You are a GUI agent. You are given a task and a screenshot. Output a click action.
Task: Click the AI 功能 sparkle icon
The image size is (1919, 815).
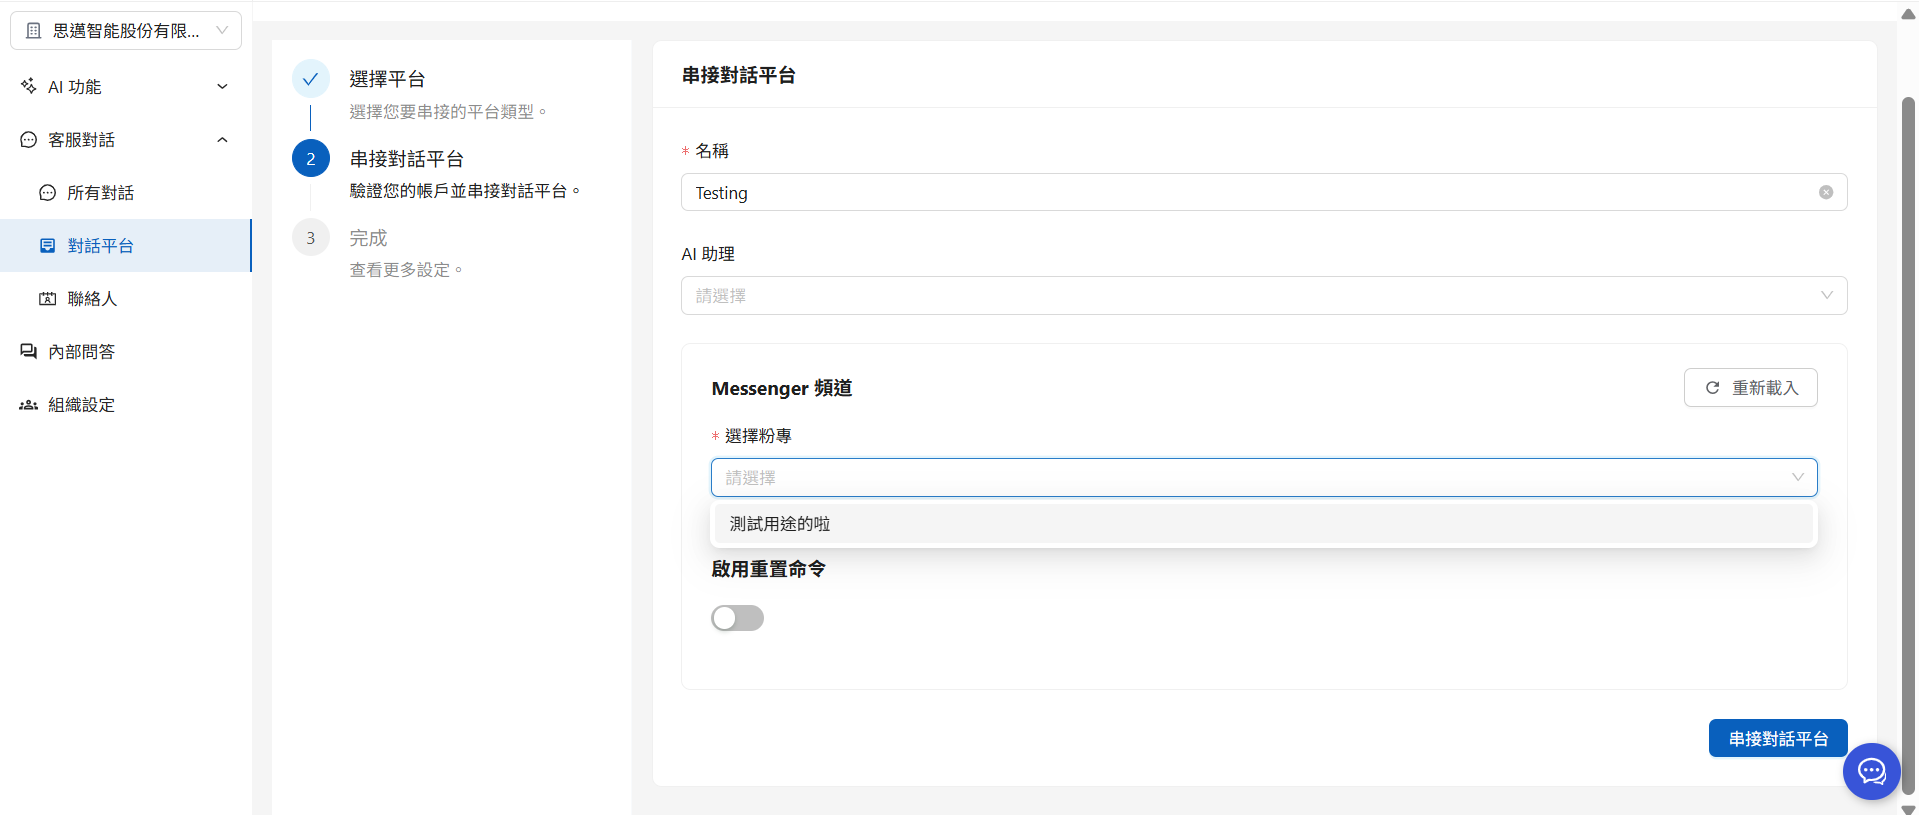click(29, 86)
